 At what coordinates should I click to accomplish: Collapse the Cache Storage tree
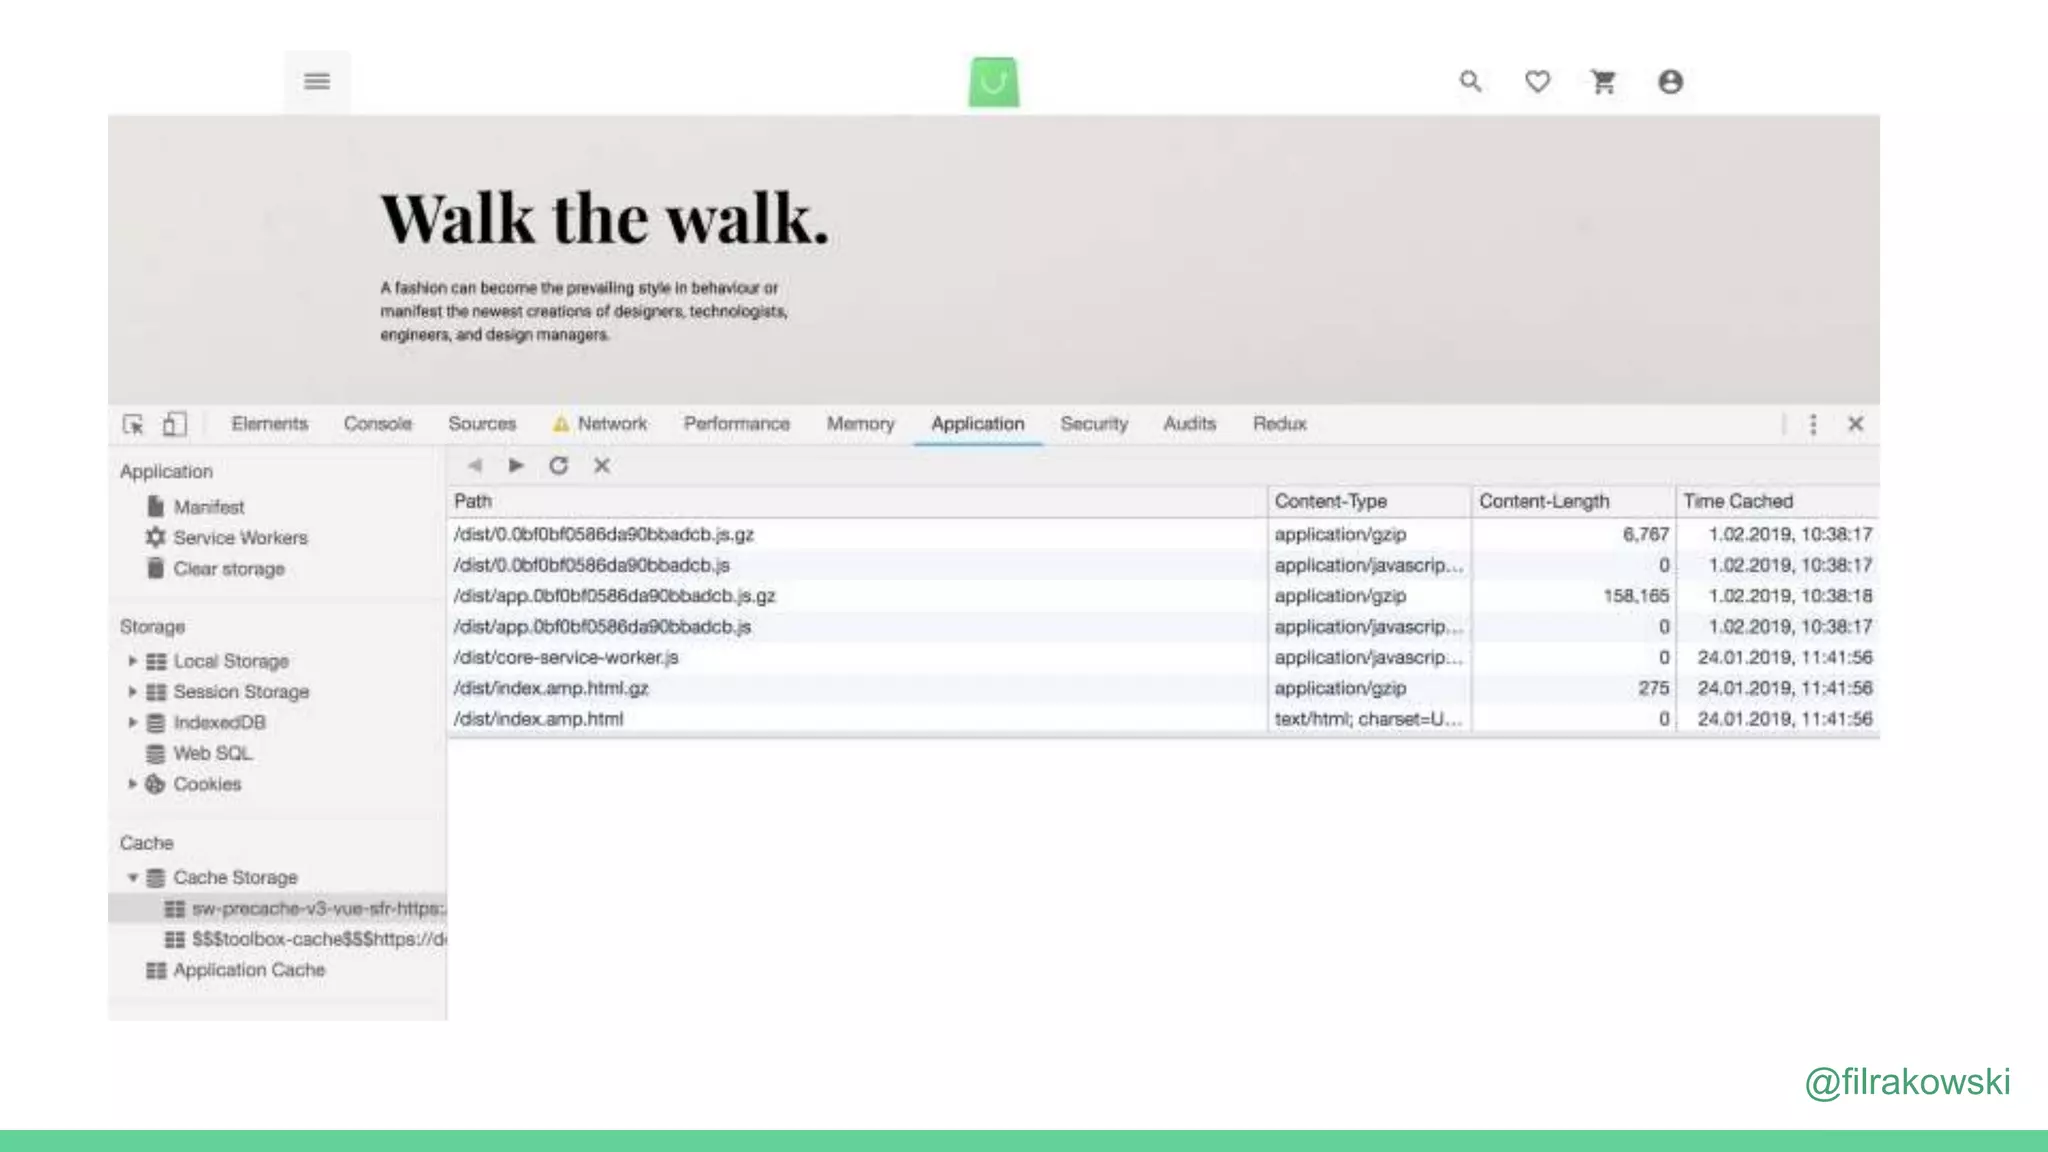tap(132, 877)
